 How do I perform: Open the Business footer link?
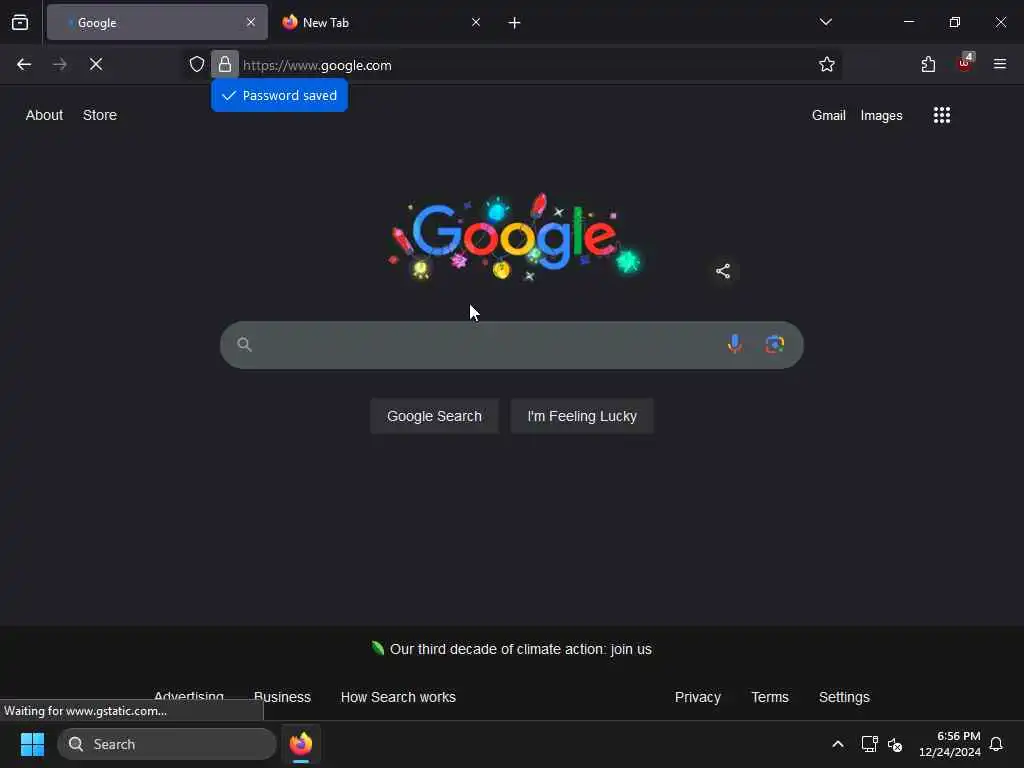[282, 697]
